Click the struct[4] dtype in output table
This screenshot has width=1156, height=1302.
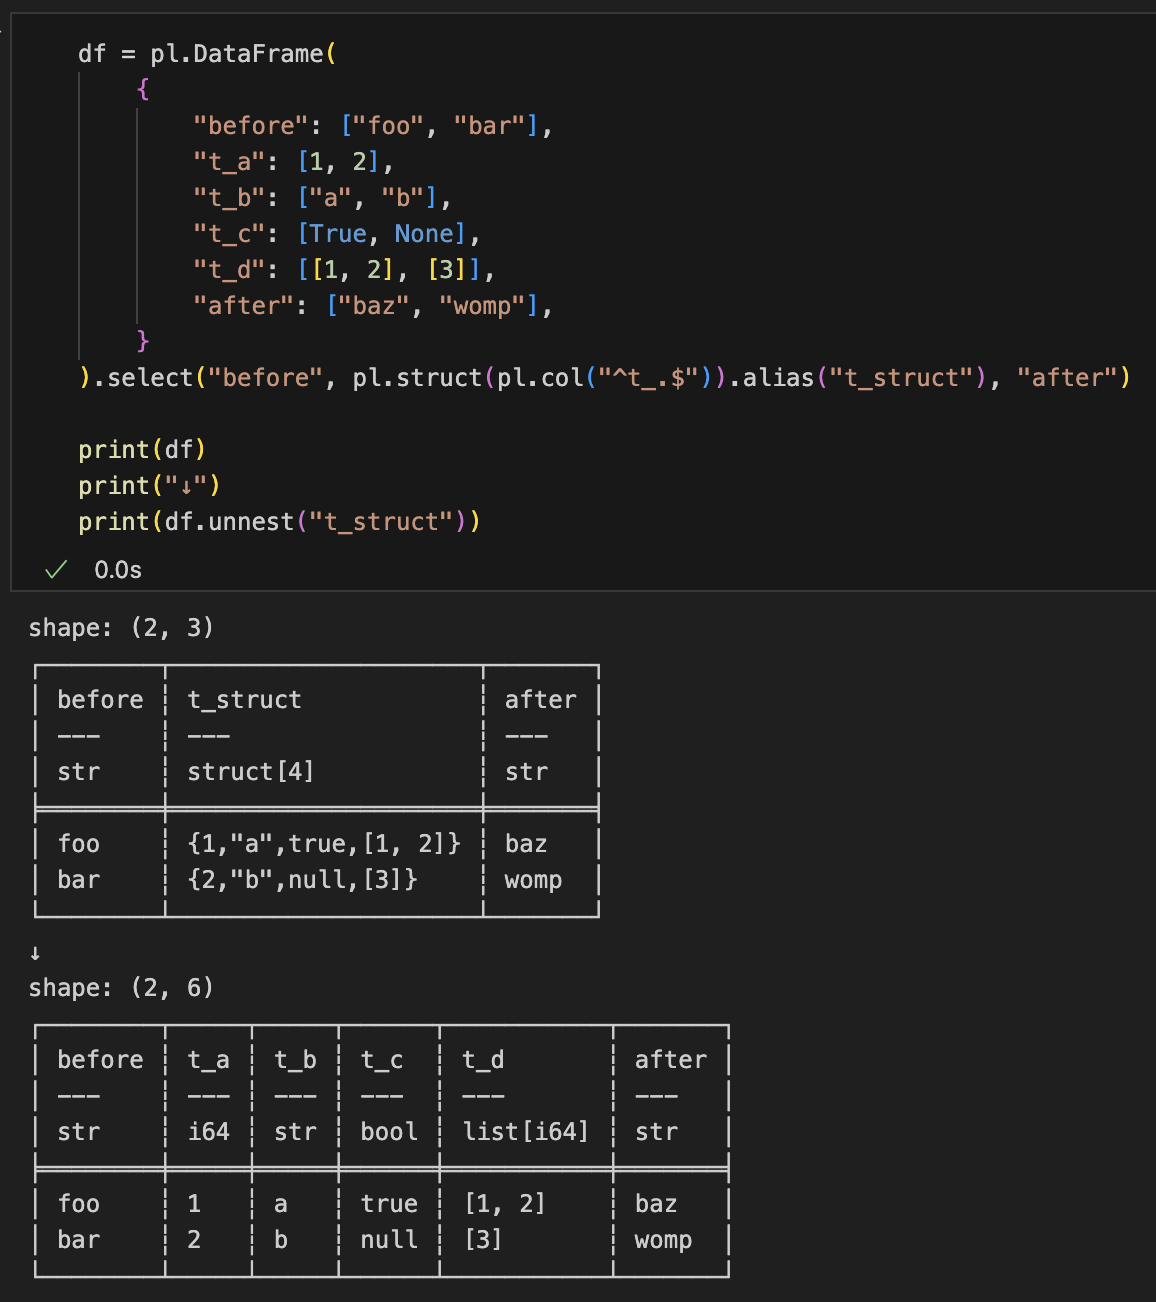click(251, 771)
